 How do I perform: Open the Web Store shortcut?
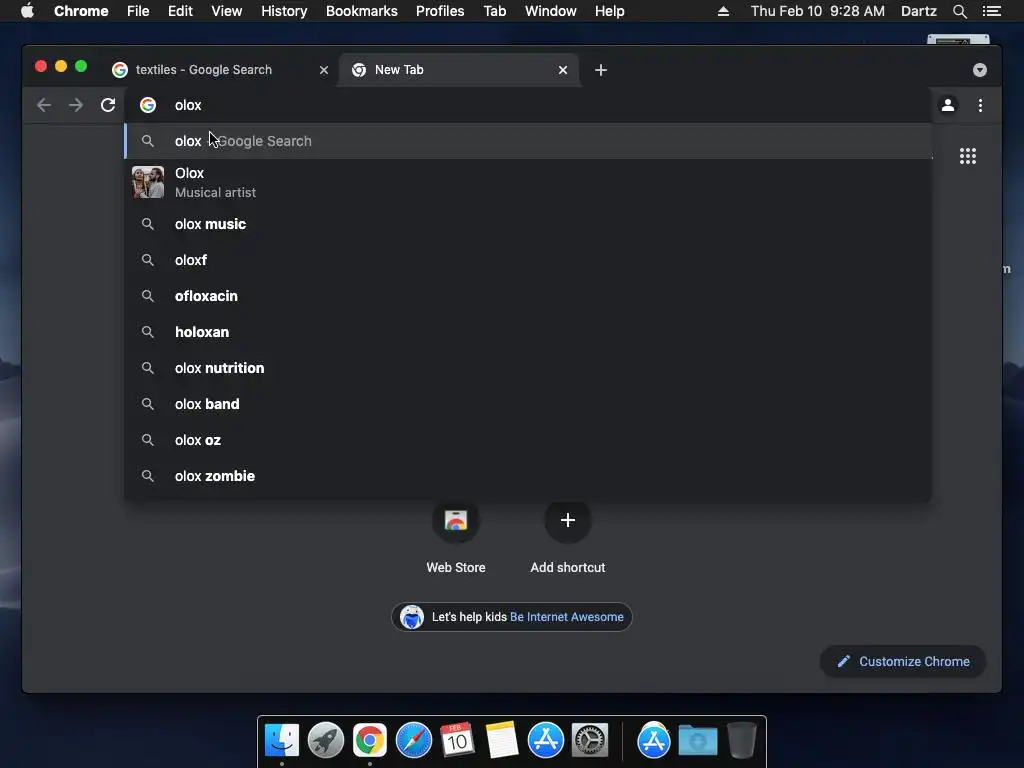tap(456, 538)
